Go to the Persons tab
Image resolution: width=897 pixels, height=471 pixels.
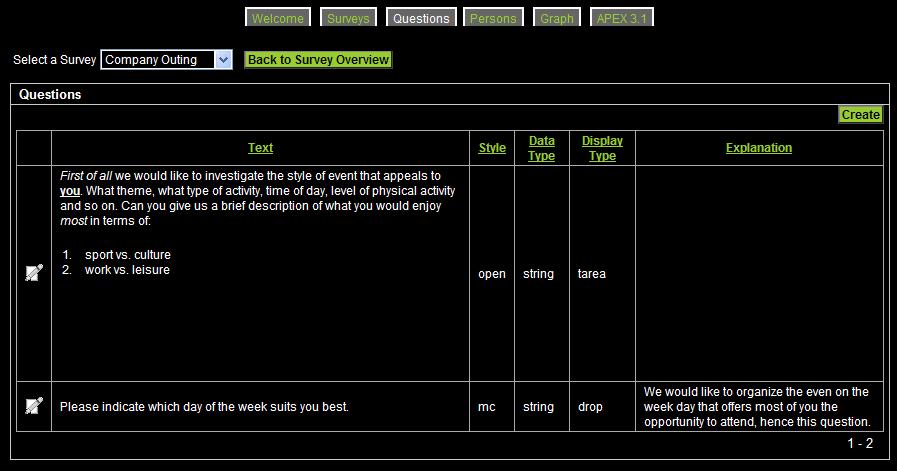(x=493, y=18)
